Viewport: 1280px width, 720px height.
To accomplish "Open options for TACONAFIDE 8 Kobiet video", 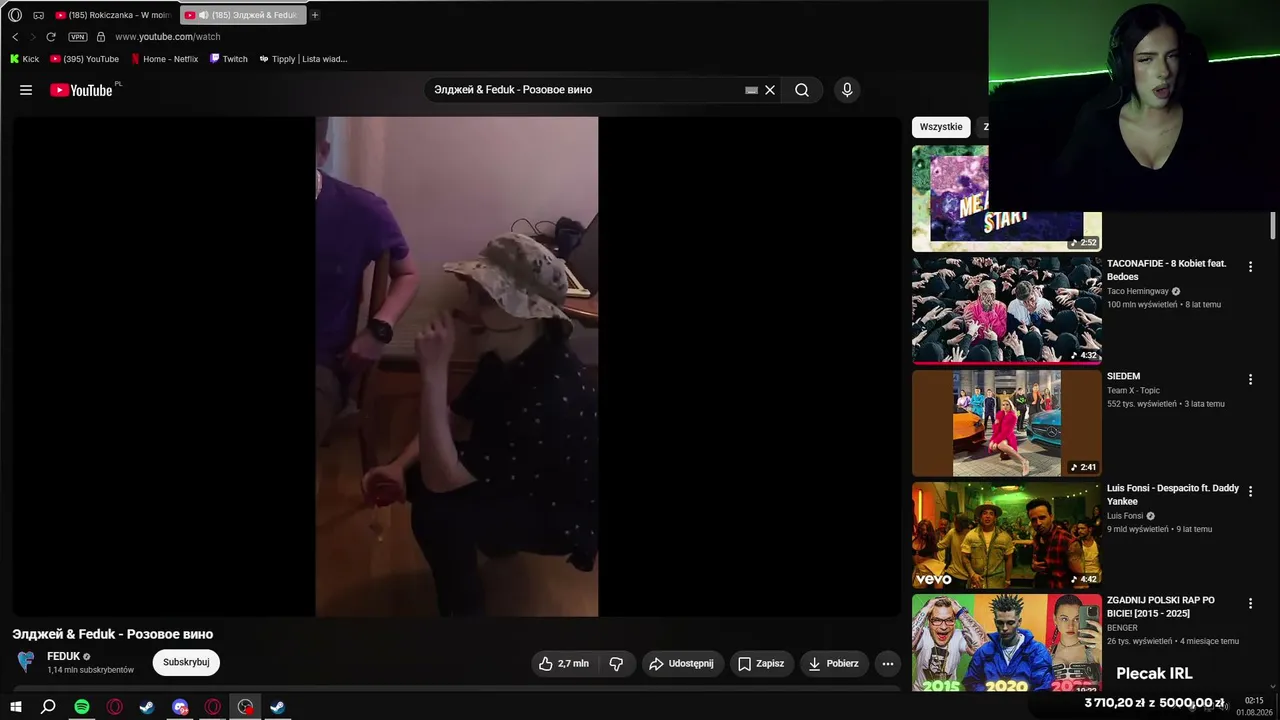I will pos(1250,267).
